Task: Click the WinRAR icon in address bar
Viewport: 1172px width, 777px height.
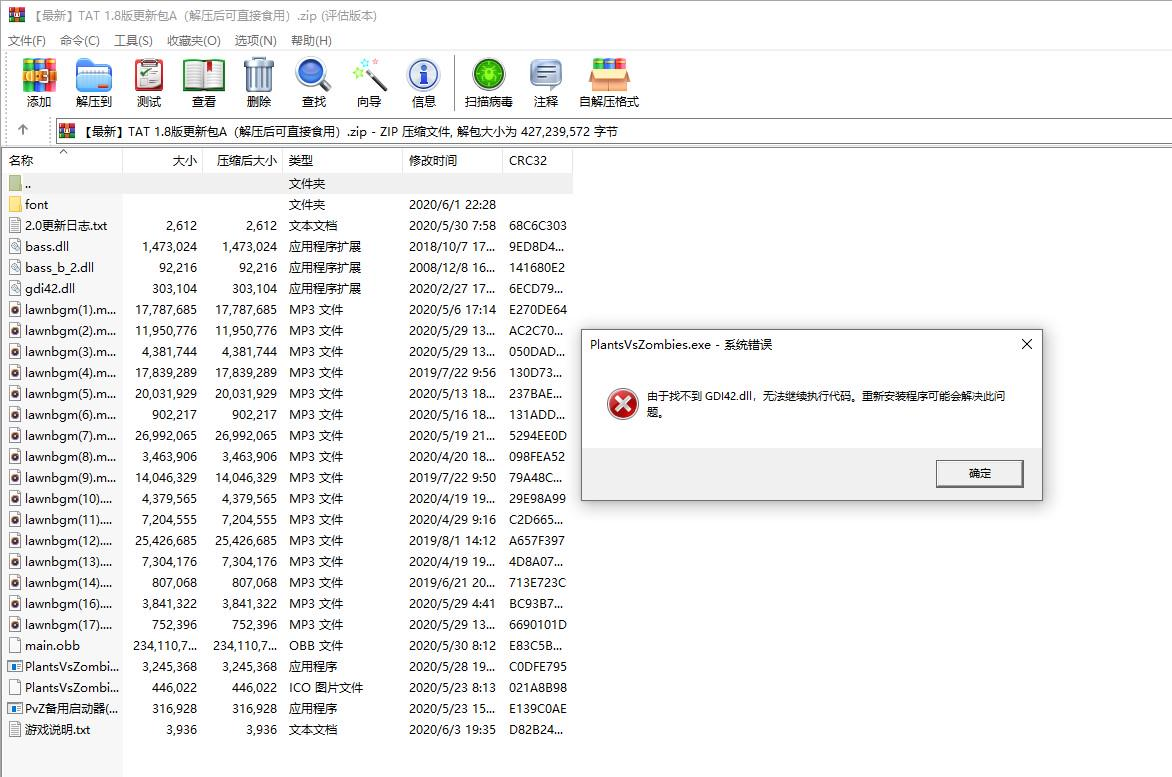Action: point(67,131)
